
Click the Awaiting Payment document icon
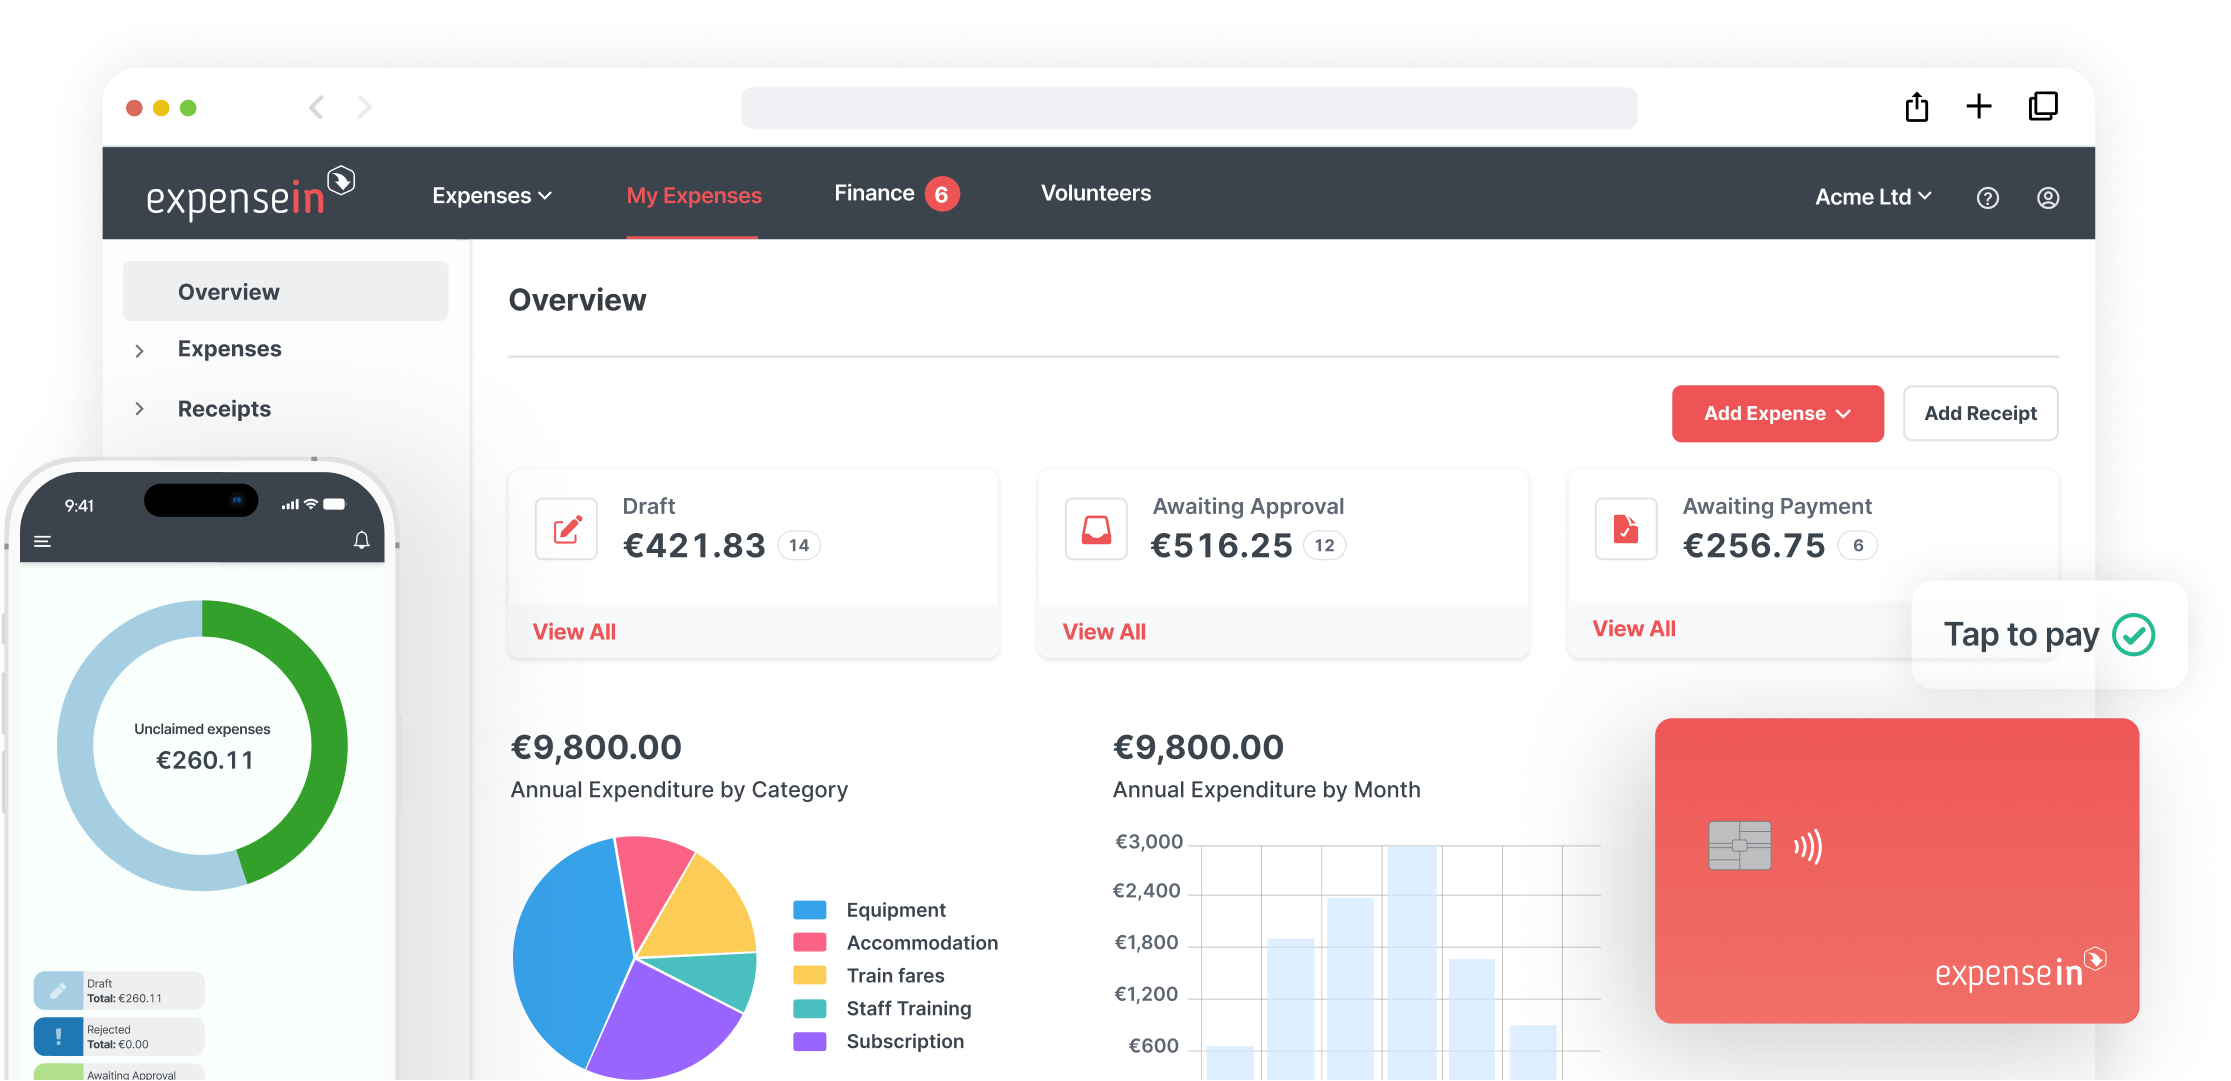[x=1626, y=529]
